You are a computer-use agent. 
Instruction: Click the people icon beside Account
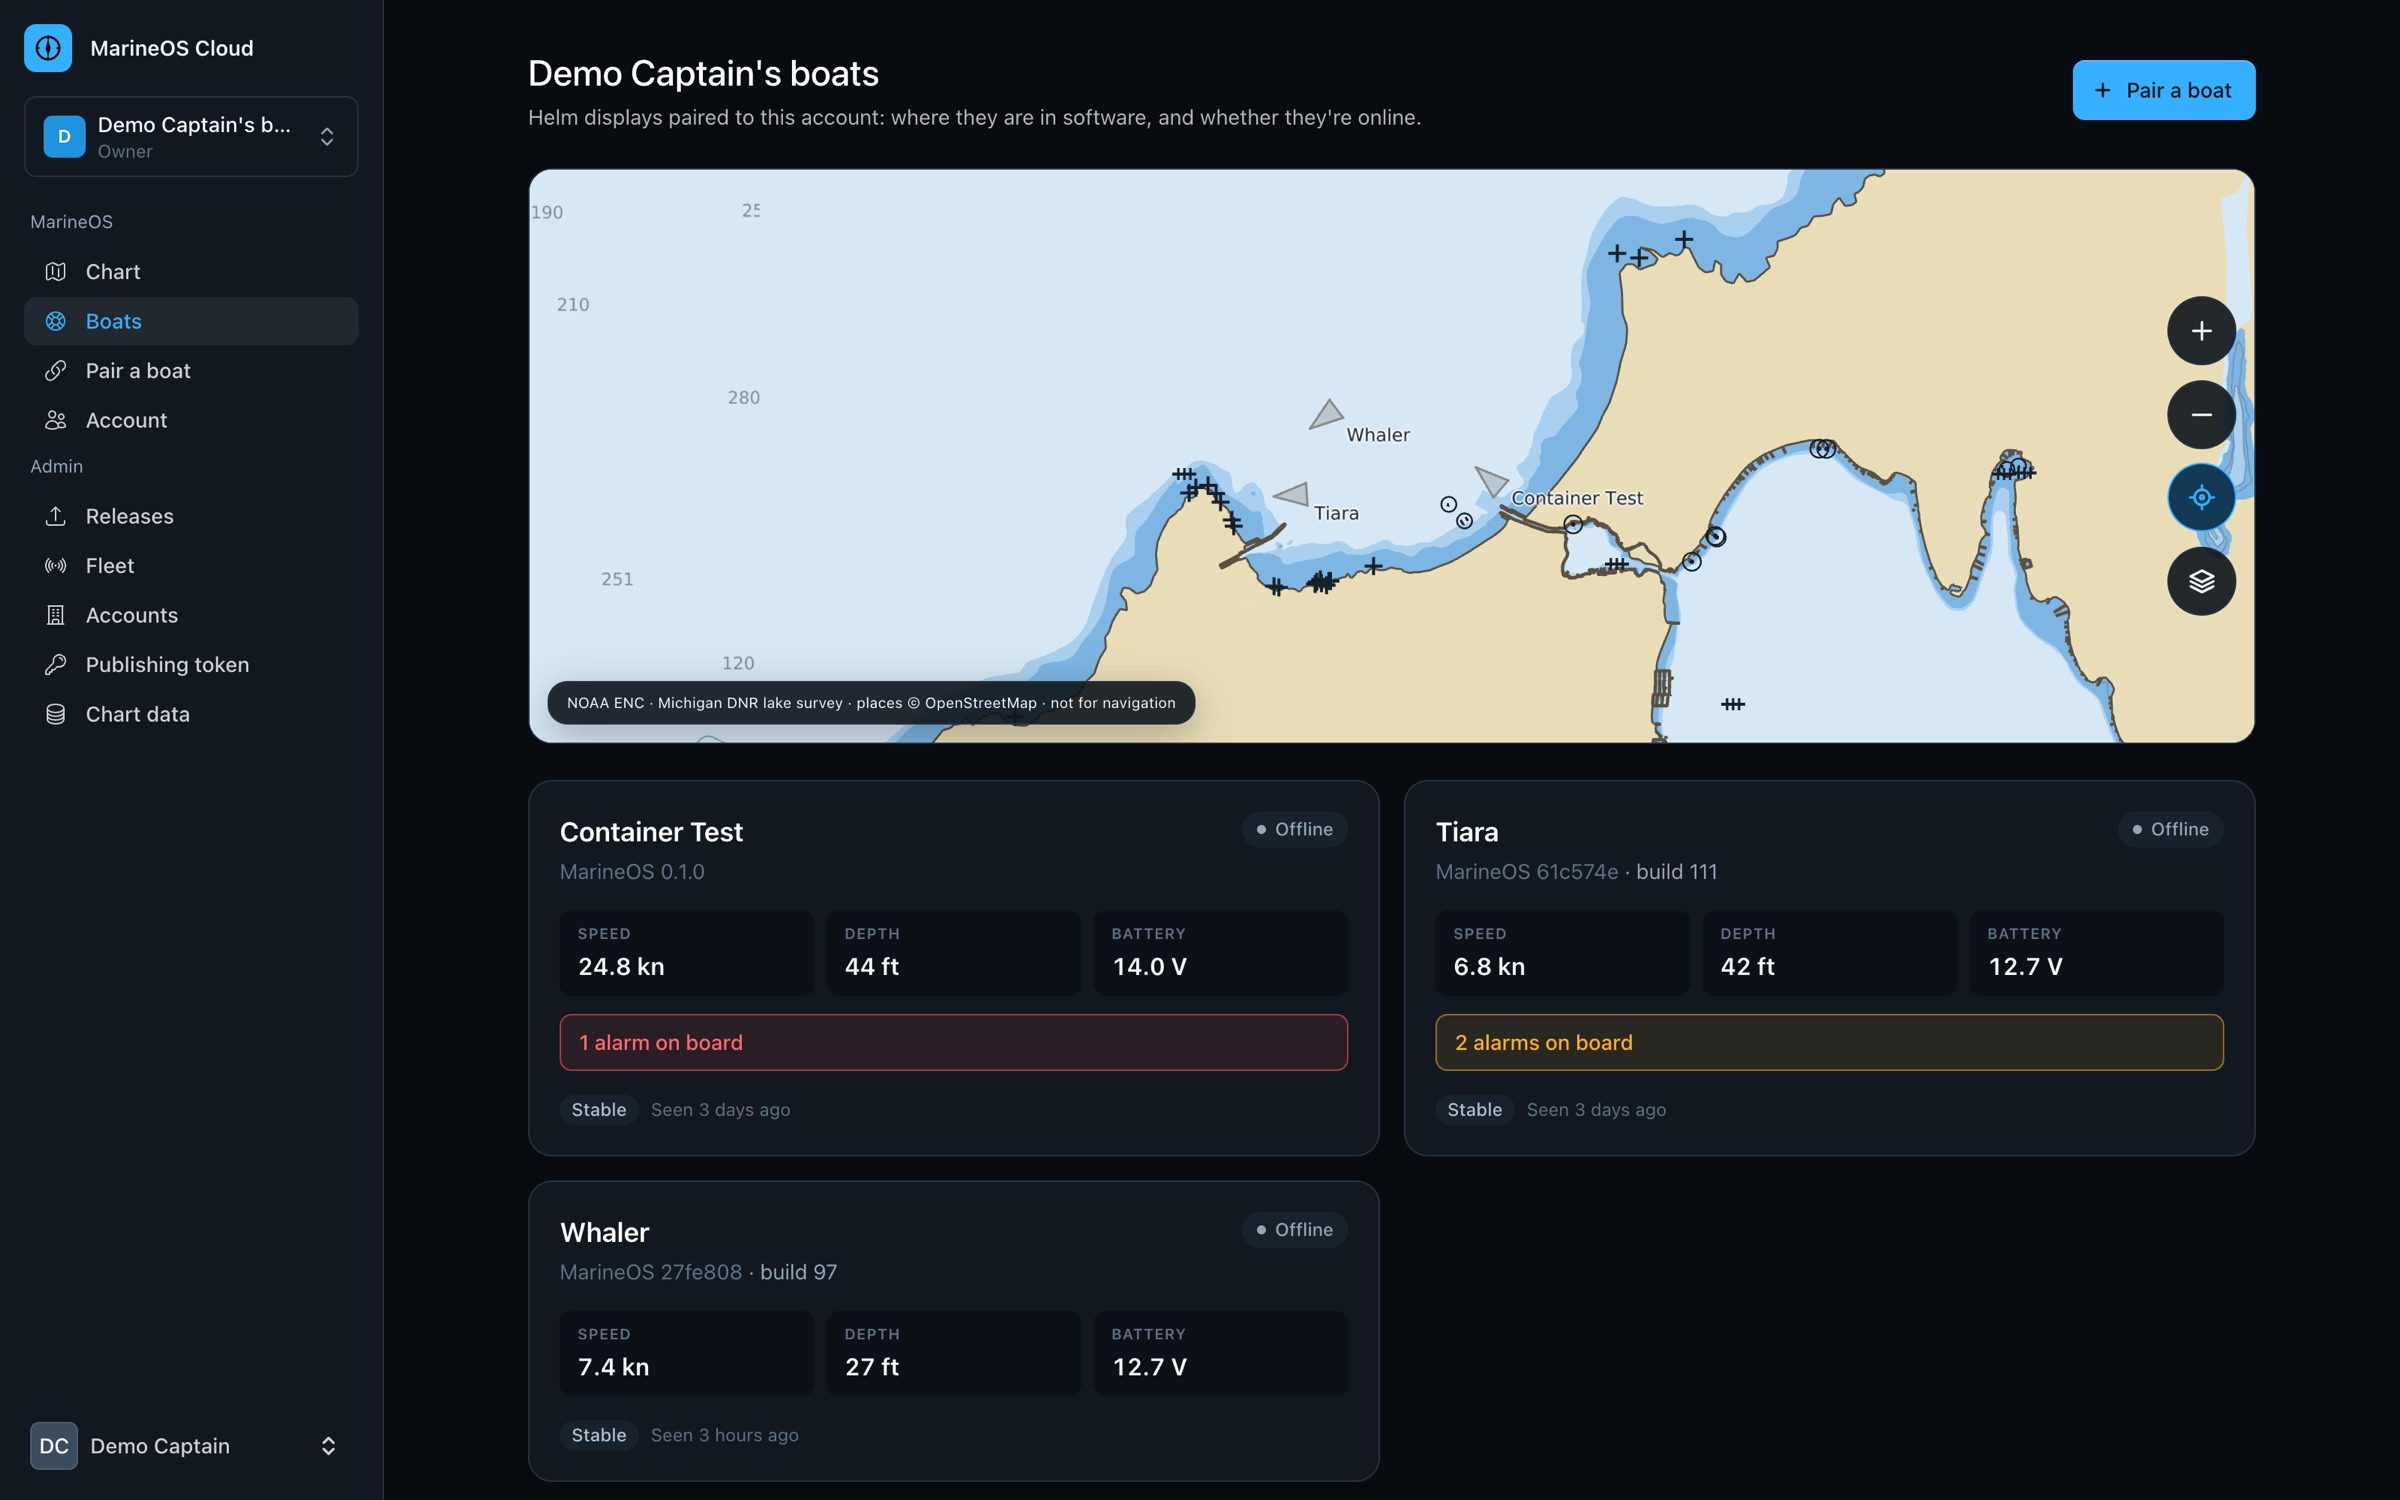click(x=56, y=420)
